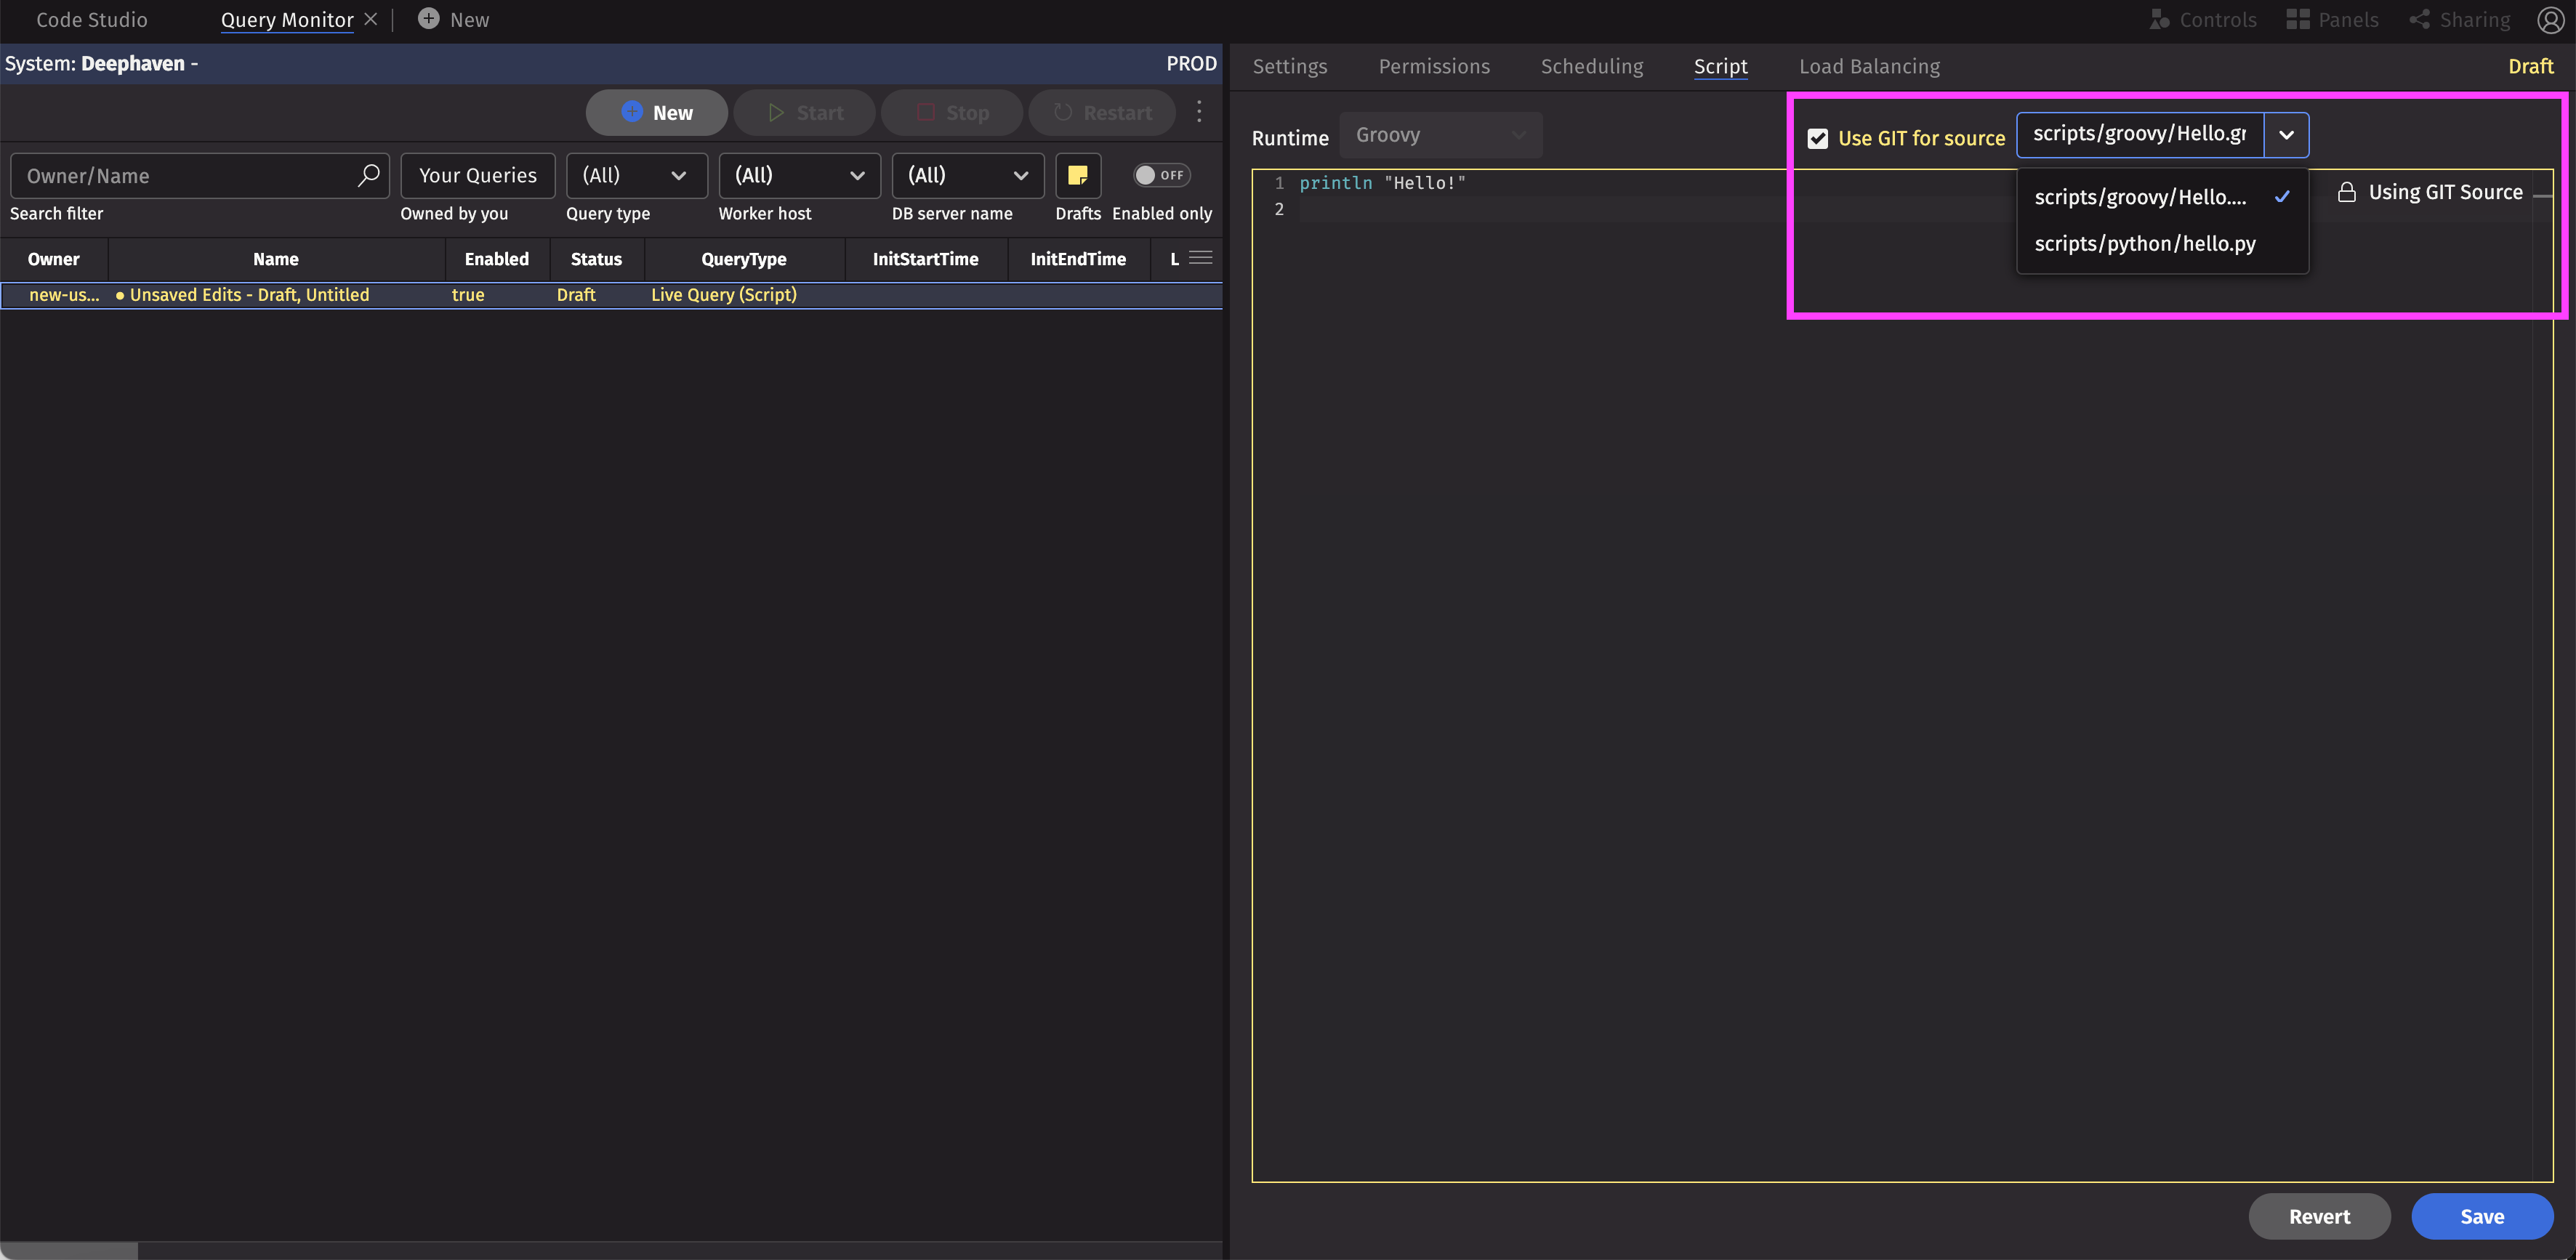Open the DB server name dropdown
Image resolution: width=2576 pixels, height=1260 pixels.
point(967,175)
